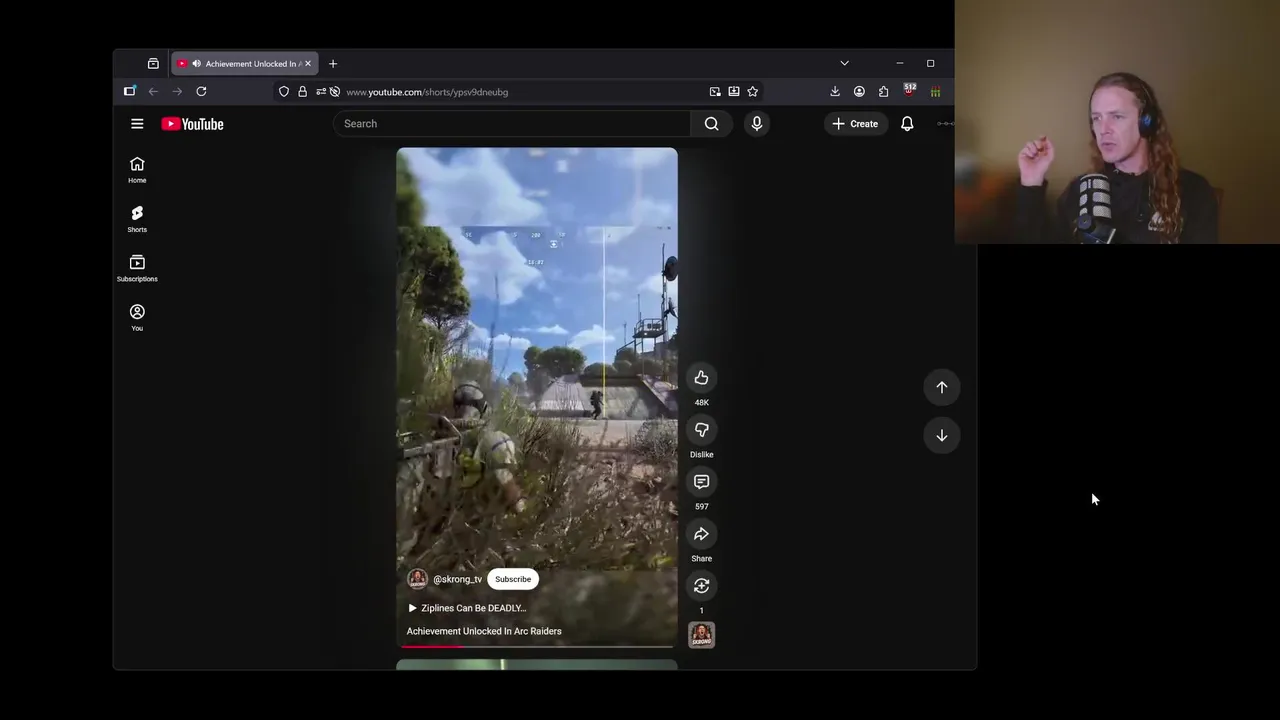Toggle the browser sidebar button
Screen dimensions: 1280x720
(x=129, y=92)
